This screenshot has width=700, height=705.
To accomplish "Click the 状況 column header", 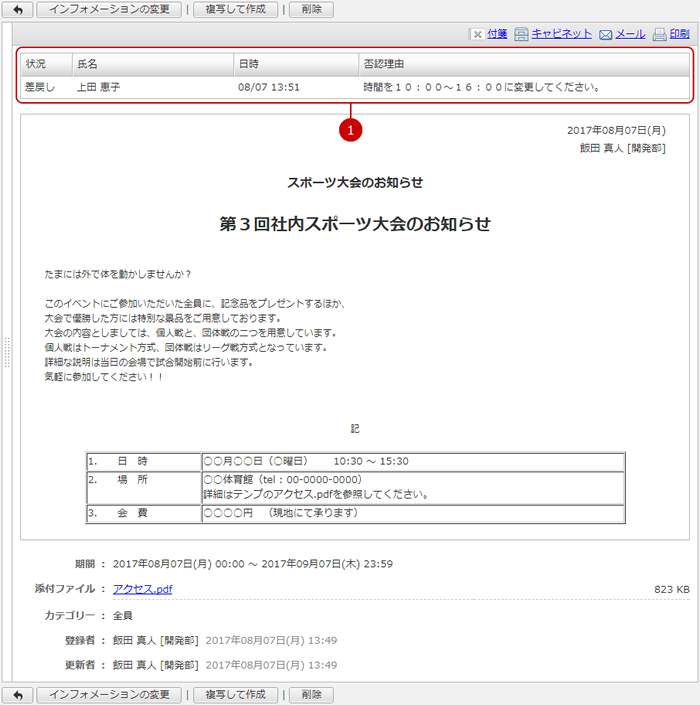I will 36,64.
